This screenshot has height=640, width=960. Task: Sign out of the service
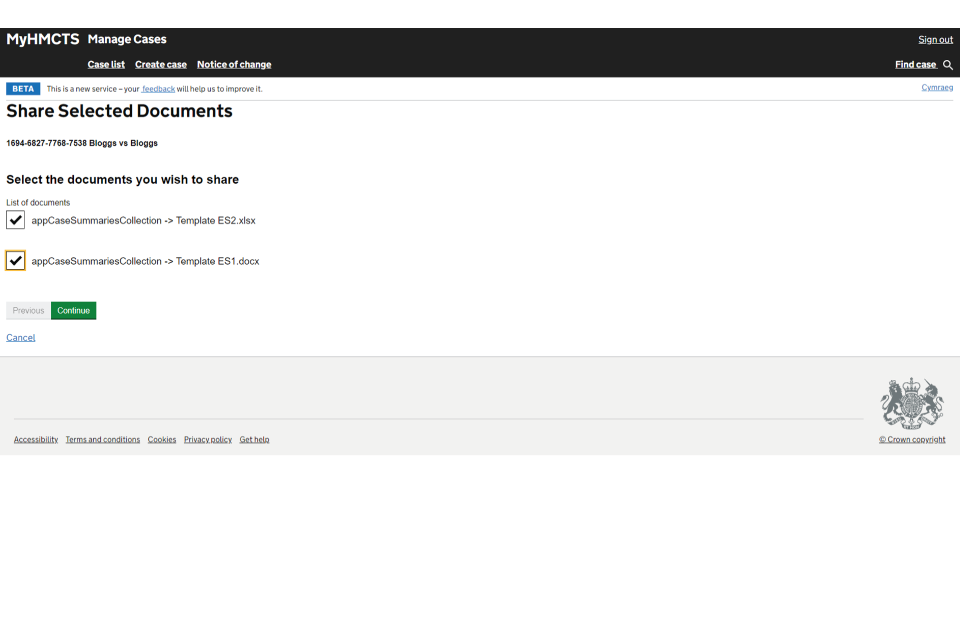(935, 40)
